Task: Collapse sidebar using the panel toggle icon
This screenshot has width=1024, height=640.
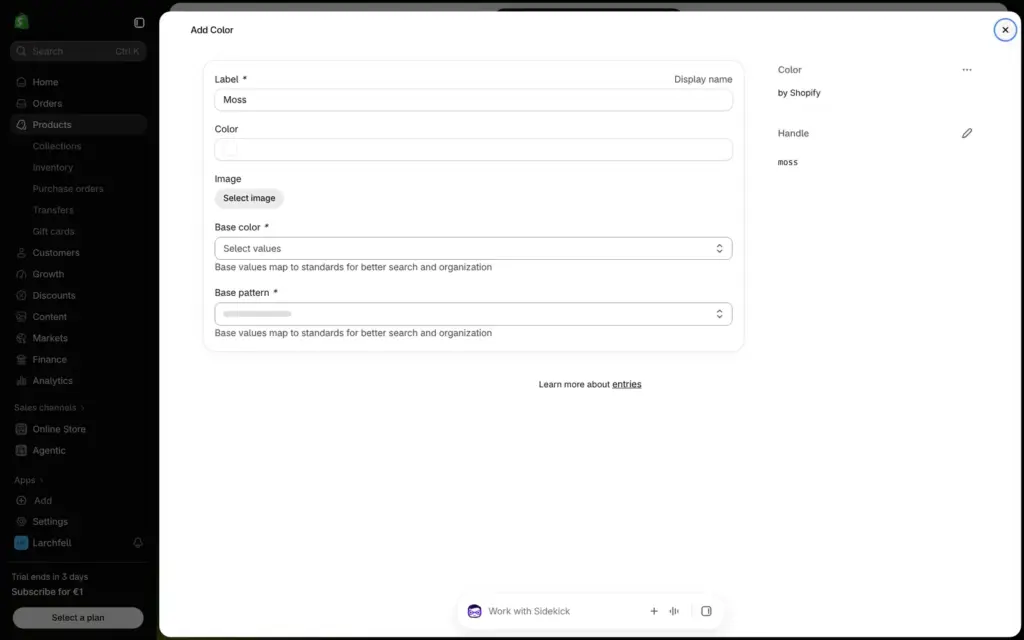Action: pos(139,23)
